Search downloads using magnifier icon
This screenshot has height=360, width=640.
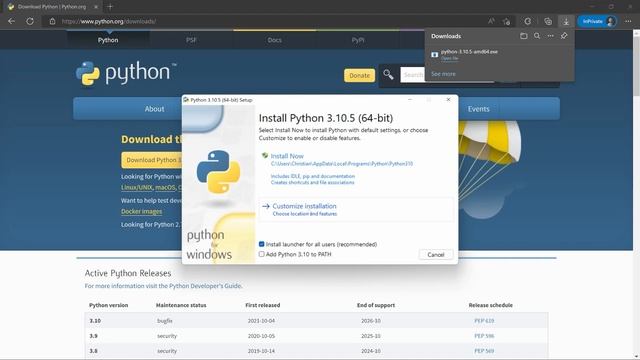[x=537, y=36]
